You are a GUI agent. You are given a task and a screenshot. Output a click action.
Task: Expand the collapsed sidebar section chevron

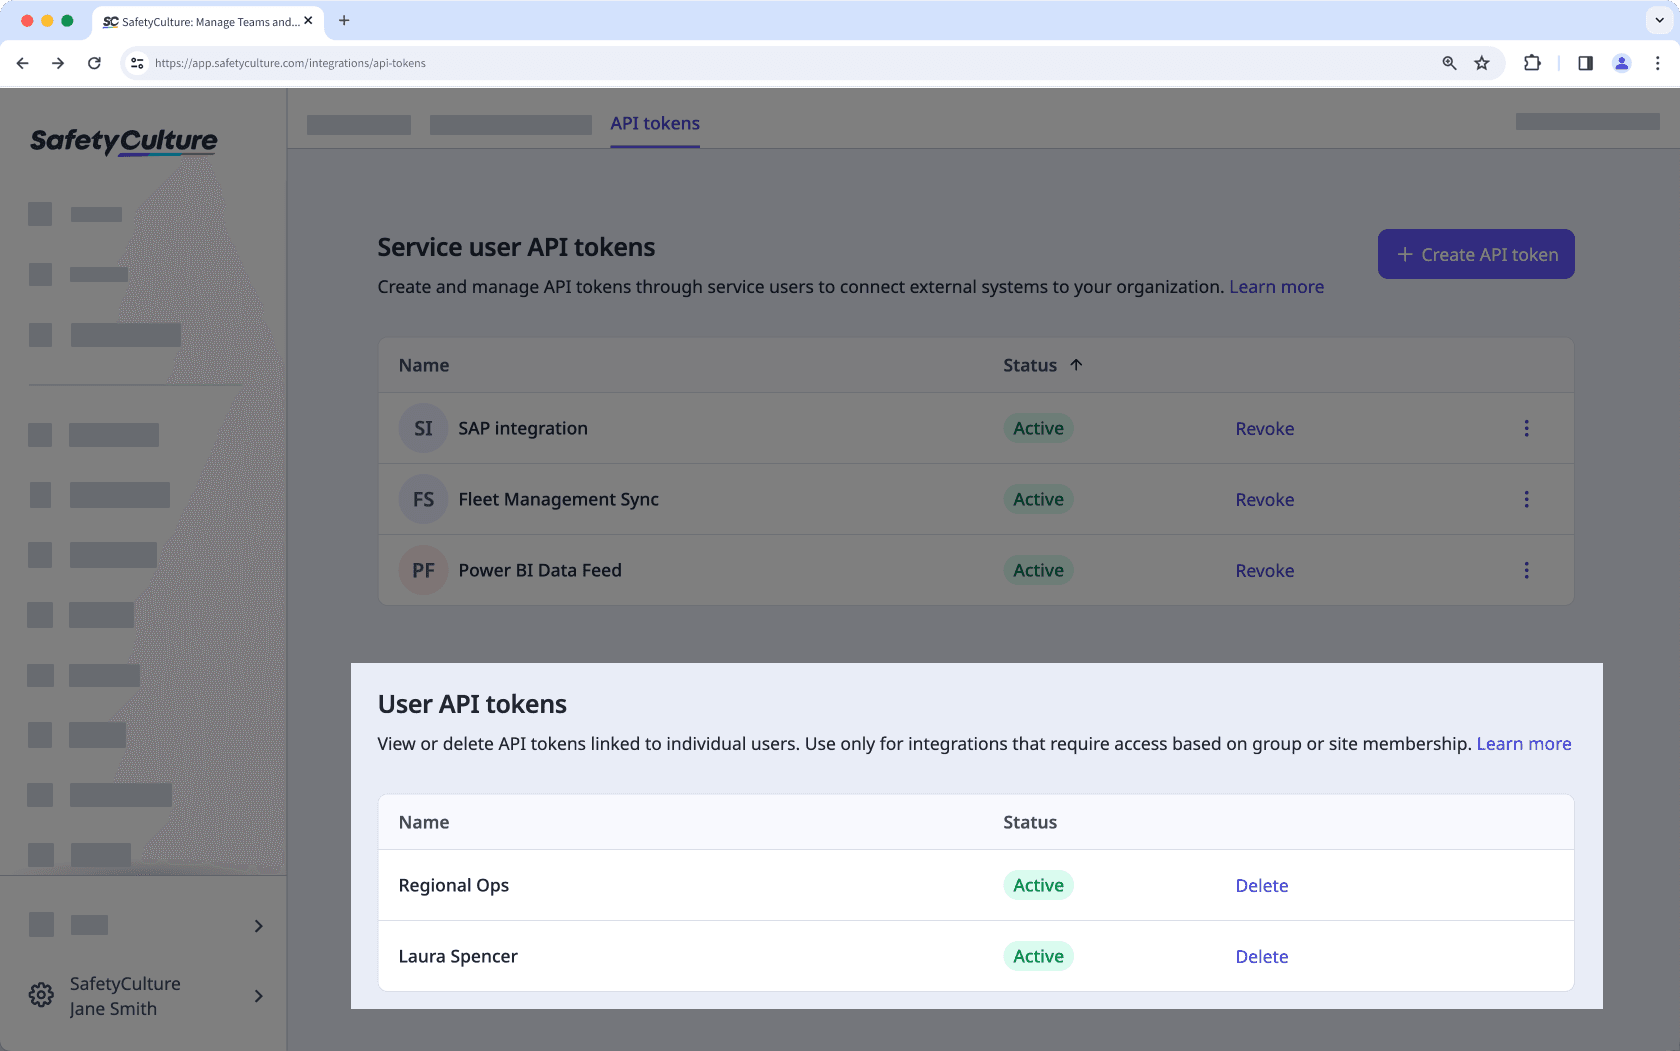pyautogui.click(x=258, y=926)
